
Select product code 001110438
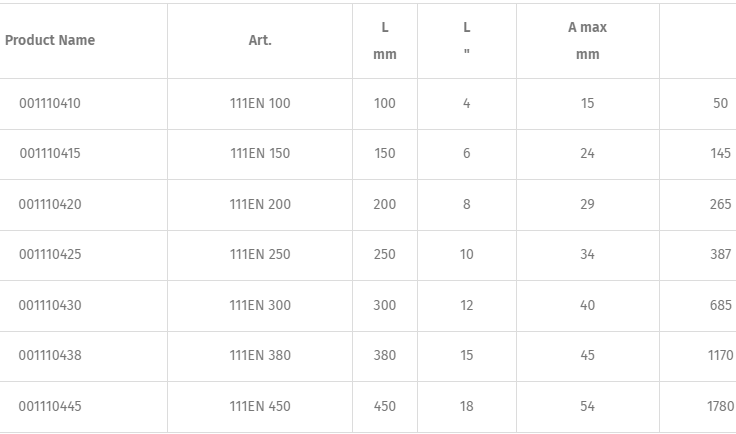tap(50, 356)
